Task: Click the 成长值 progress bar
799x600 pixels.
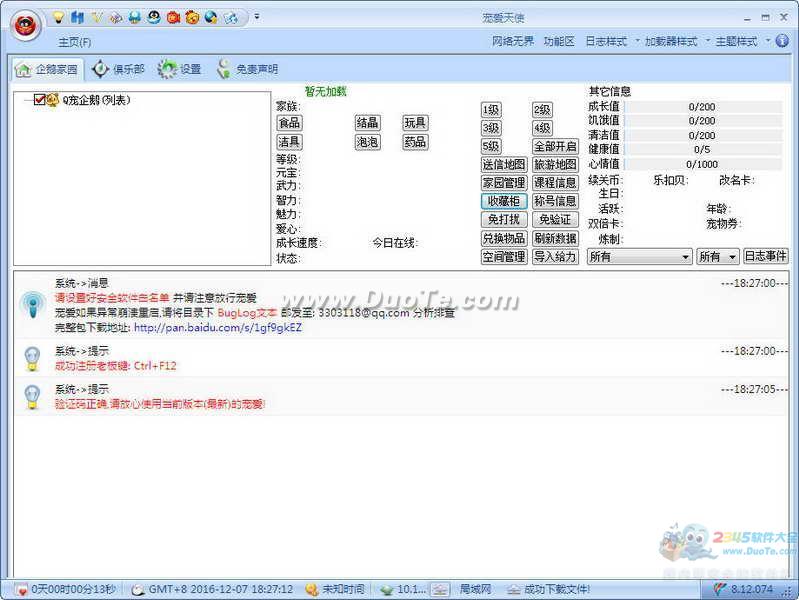Action: click(x=702, y=106)
